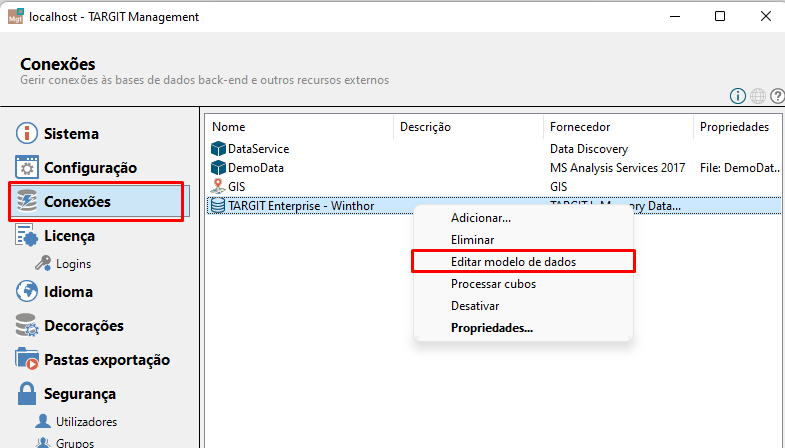
Task: Go to Sistema in sidebar
Action: point(71,134)
